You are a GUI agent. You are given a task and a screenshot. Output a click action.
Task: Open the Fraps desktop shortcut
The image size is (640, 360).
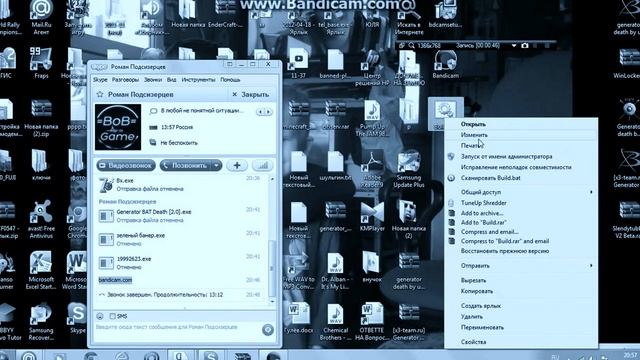pos(41,62)
